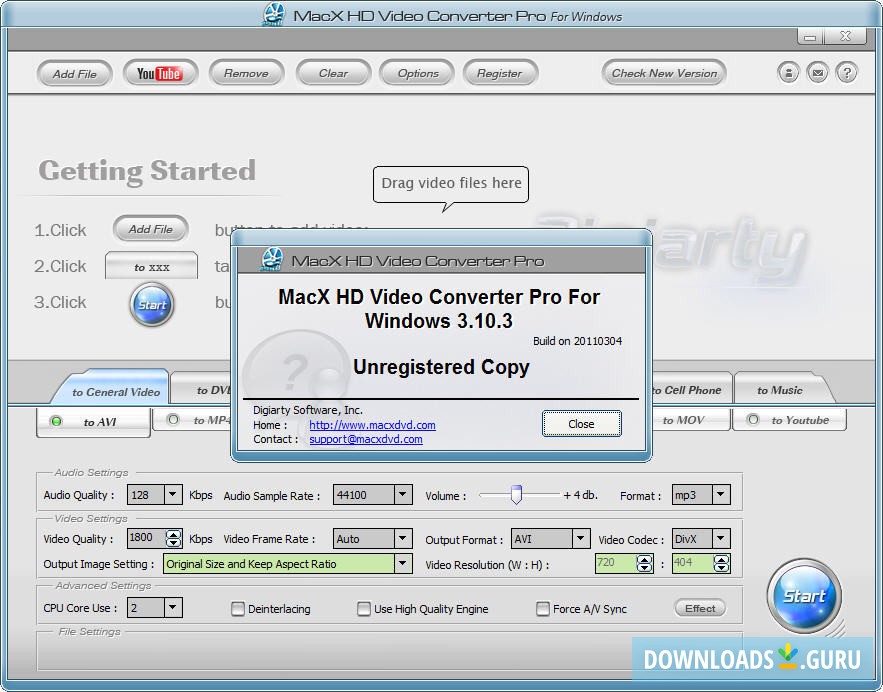Open help via the question mark icon
Viewport: 883px width, 692px height.
pyautogui.click(x=846, y=73)
